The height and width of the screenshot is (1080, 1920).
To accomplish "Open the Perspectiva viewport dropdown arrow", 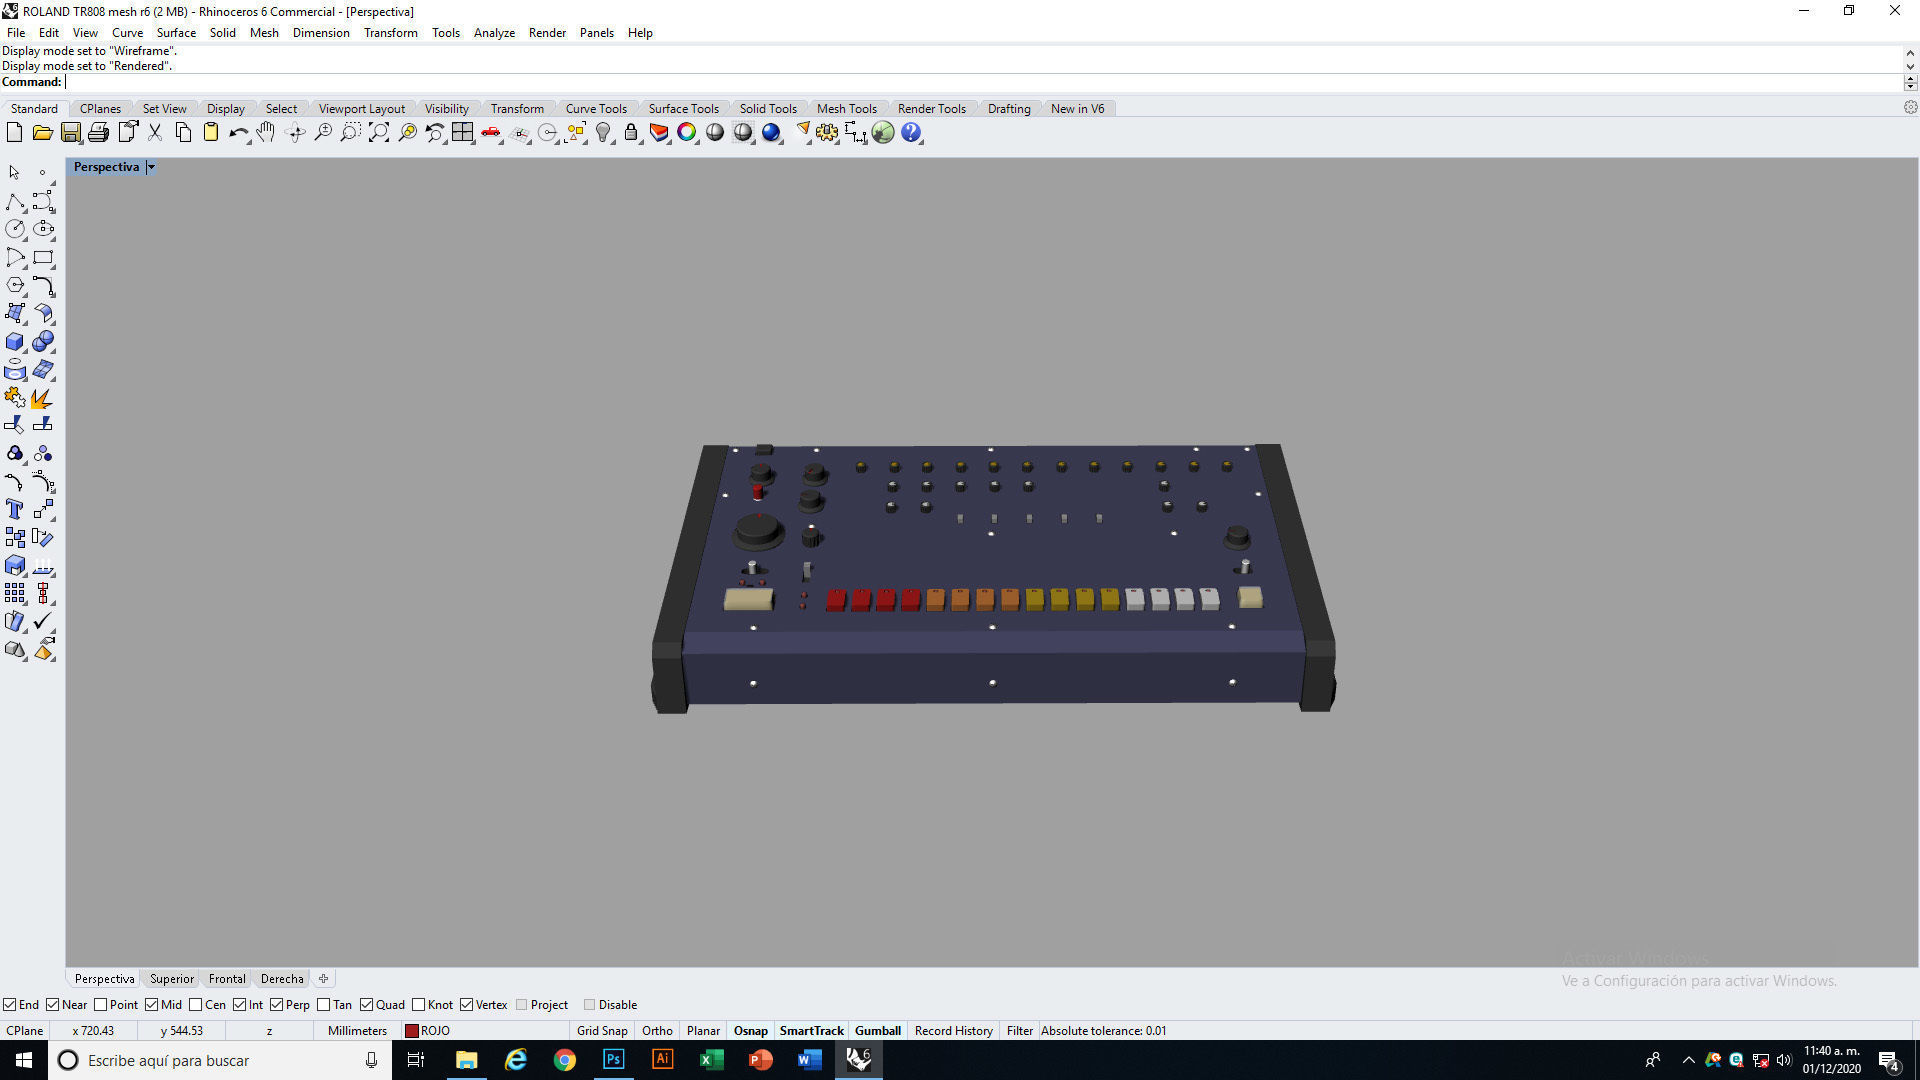I will 151,167.
